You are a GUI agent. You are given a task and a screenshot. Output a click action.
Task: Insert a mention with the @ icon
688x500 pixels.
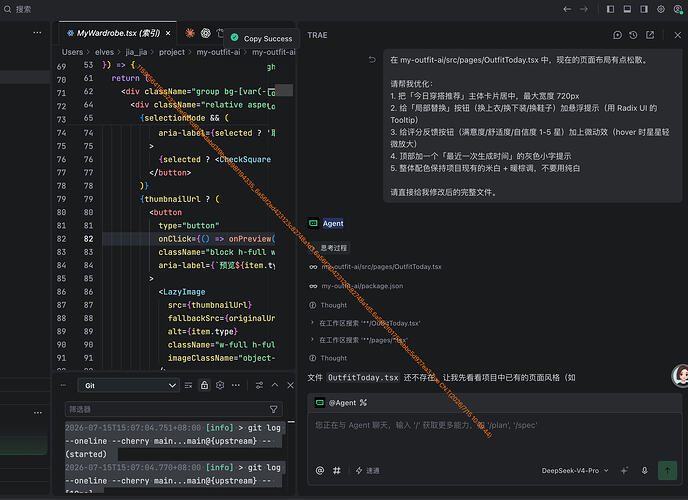(320, 471)
